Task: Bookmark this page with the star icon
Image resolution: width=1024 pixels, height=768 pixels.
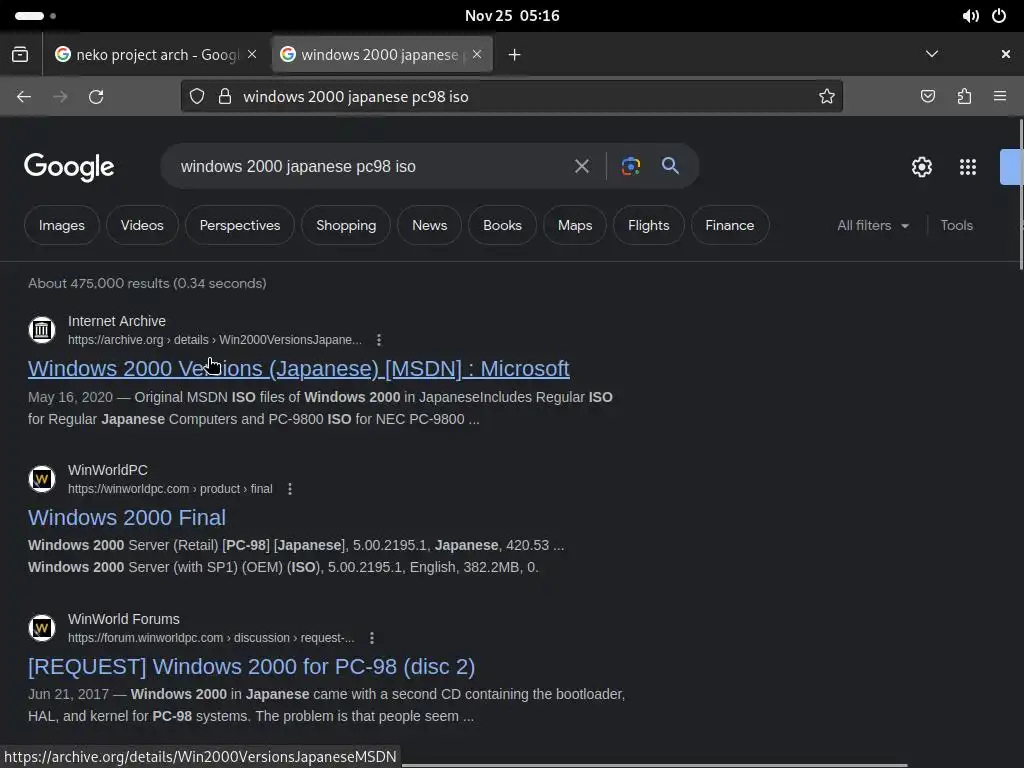Action: click(827, 97)
